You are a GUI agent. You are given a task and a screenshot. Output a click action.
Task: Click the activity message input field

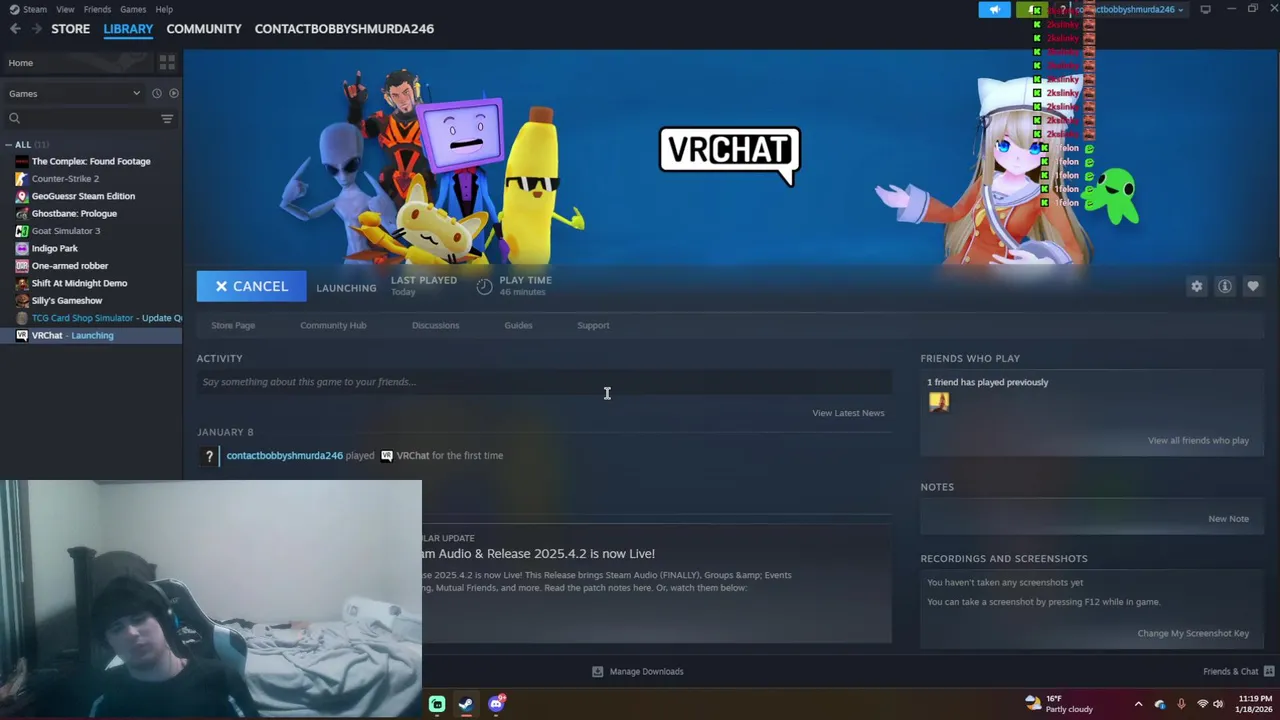(544, 382)
